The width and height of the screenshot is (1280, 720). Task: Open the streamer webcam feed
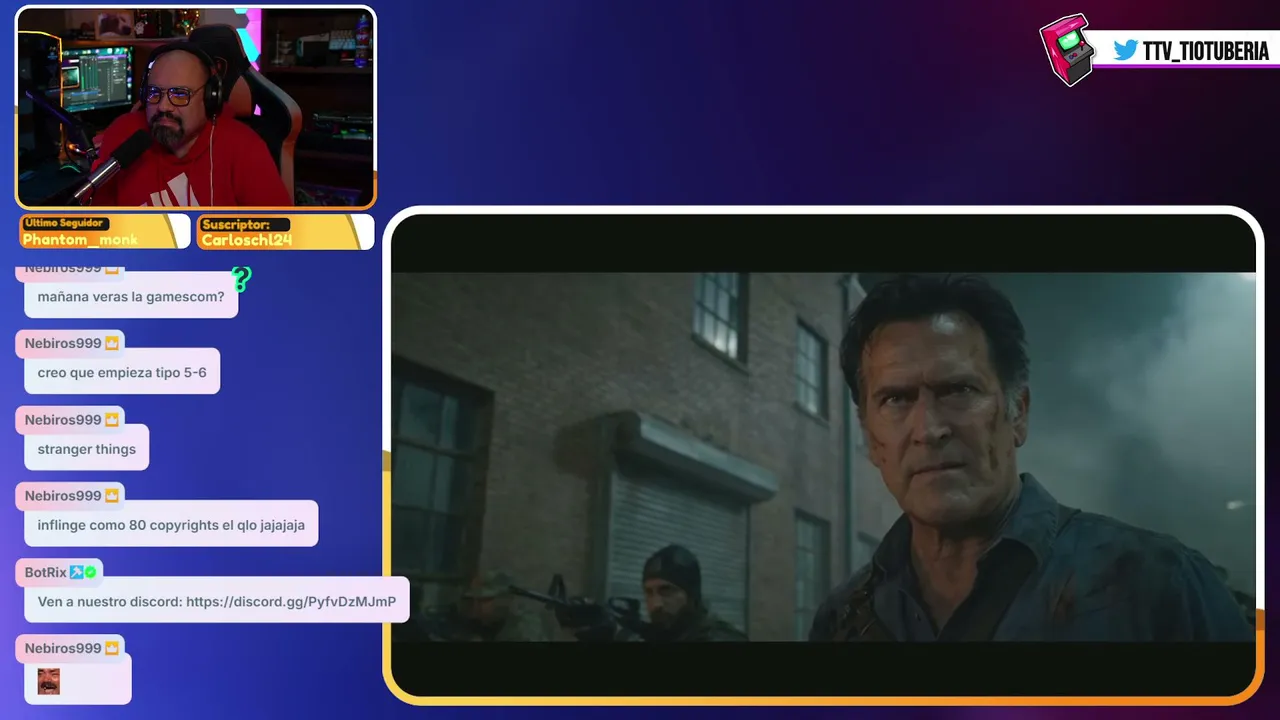click(x=196, y=107)
